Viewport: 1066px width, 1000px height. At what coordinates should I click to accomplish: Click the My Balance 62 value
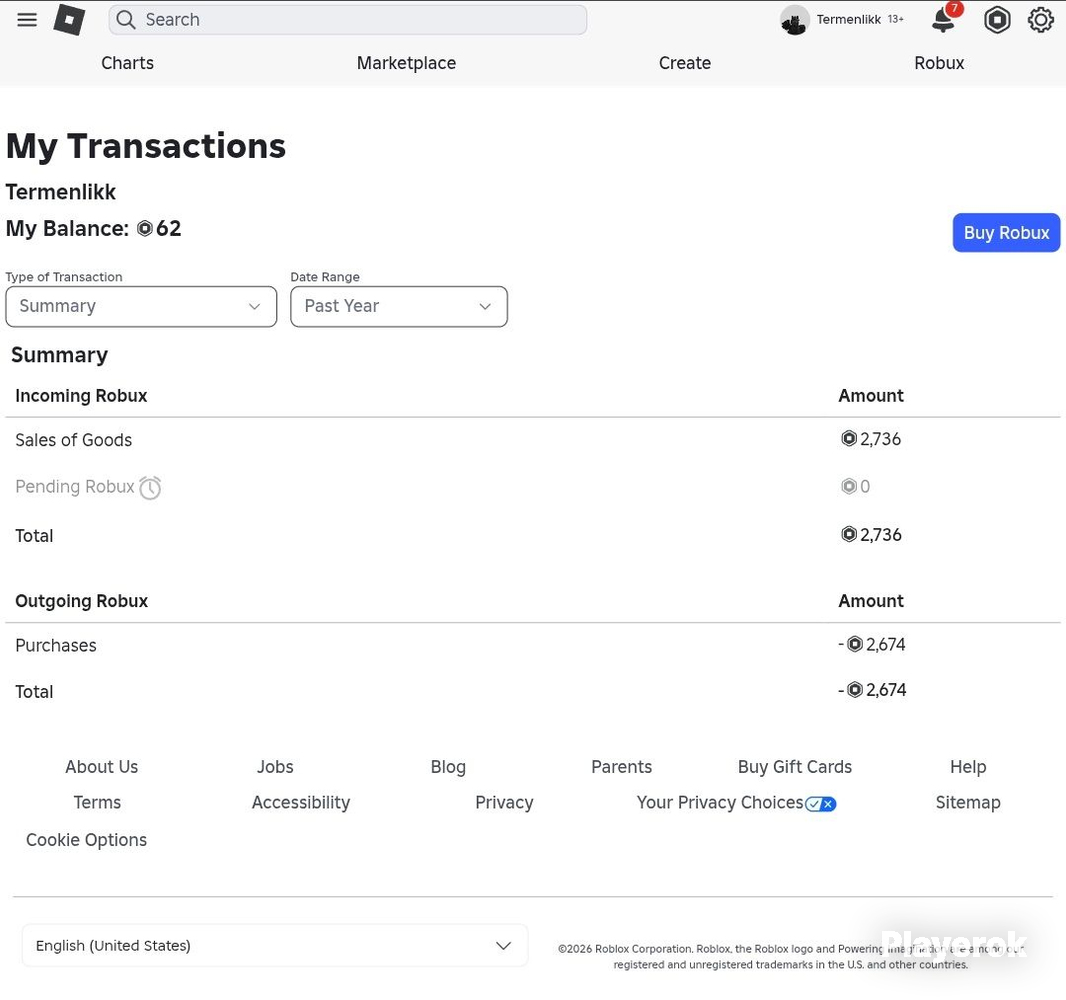pos(169,228)
